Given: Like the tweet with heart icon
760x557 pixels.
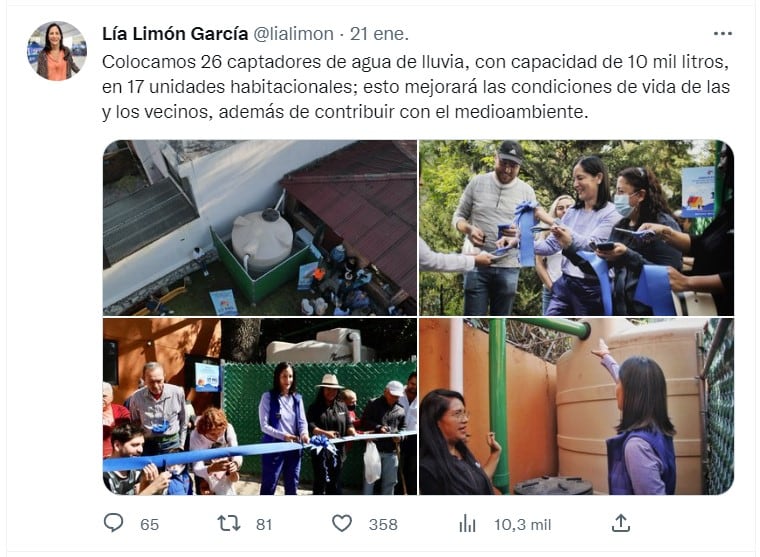Looking at the screenshot, I should click(x=342, y=524).
